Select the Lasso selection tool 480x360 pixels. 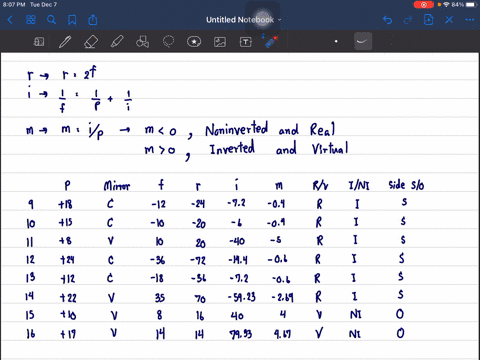[x=168, y=42]
